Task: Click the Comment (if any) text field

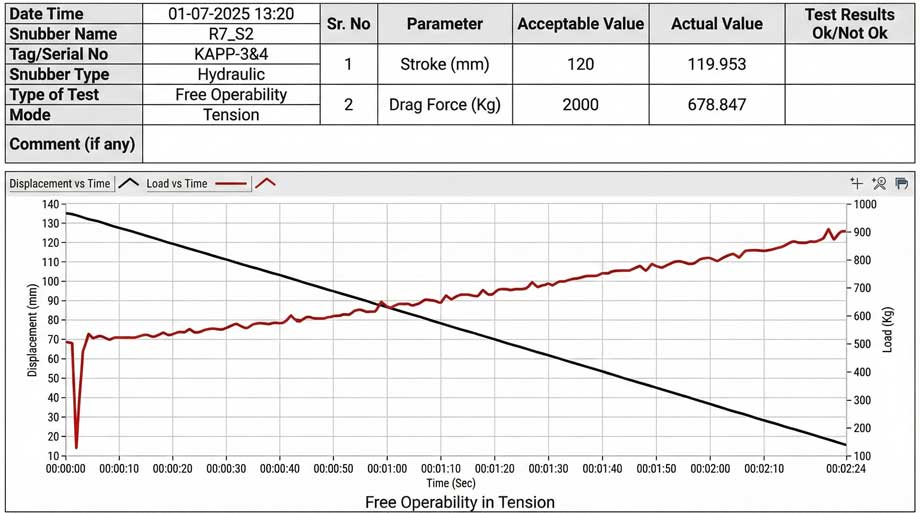Action: point(528,144)
